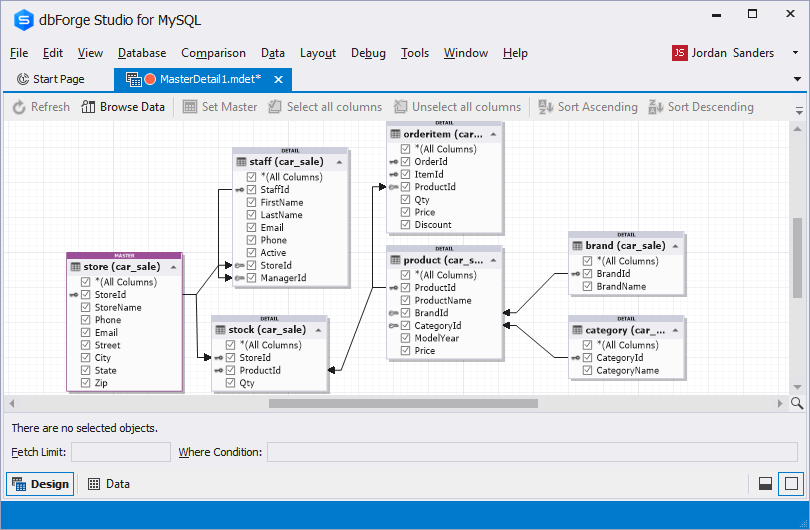
Task: Uncheck Discount in orderitem table
Action: pos(406,225)
